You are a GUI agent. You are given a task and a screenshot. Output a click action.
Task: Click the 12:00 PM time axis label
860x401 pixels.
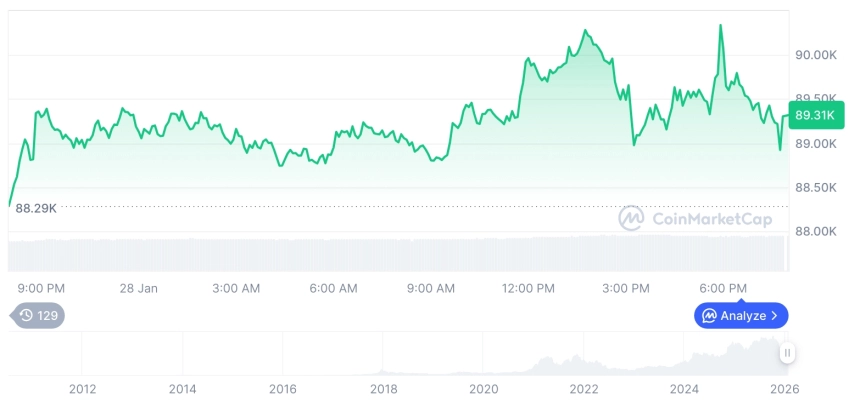click(x=528, y=288)
